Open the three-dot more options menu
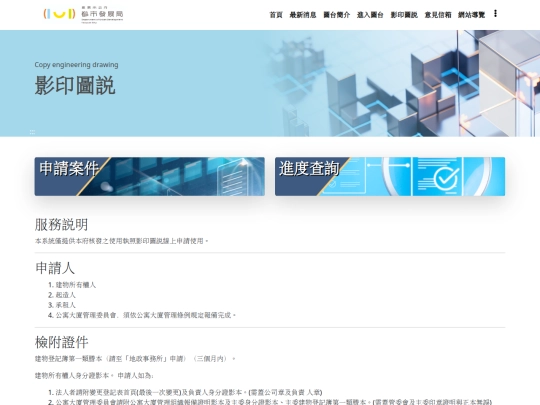This screenshot has height=405, width=540. (x=495, y=13)
